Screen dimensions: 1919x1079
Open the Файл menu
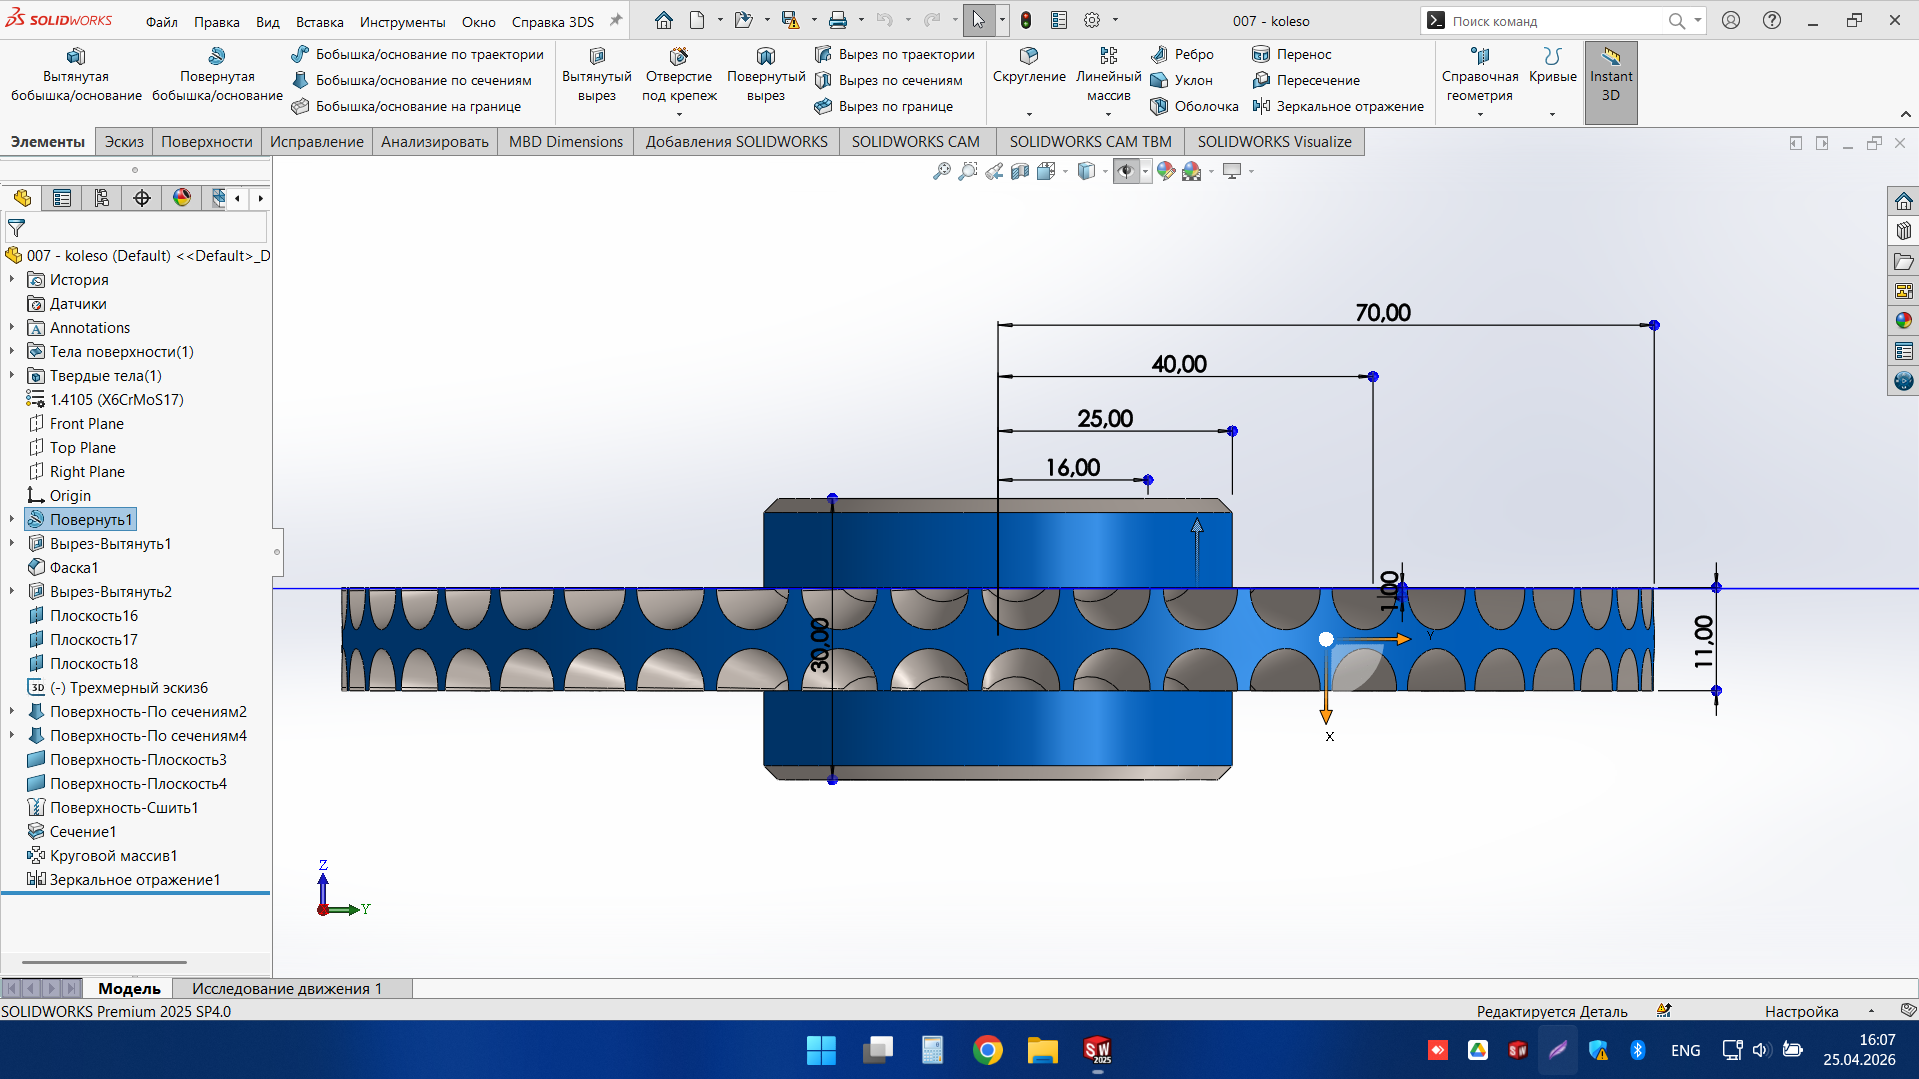pyautogui.click(x=161, y=21)
